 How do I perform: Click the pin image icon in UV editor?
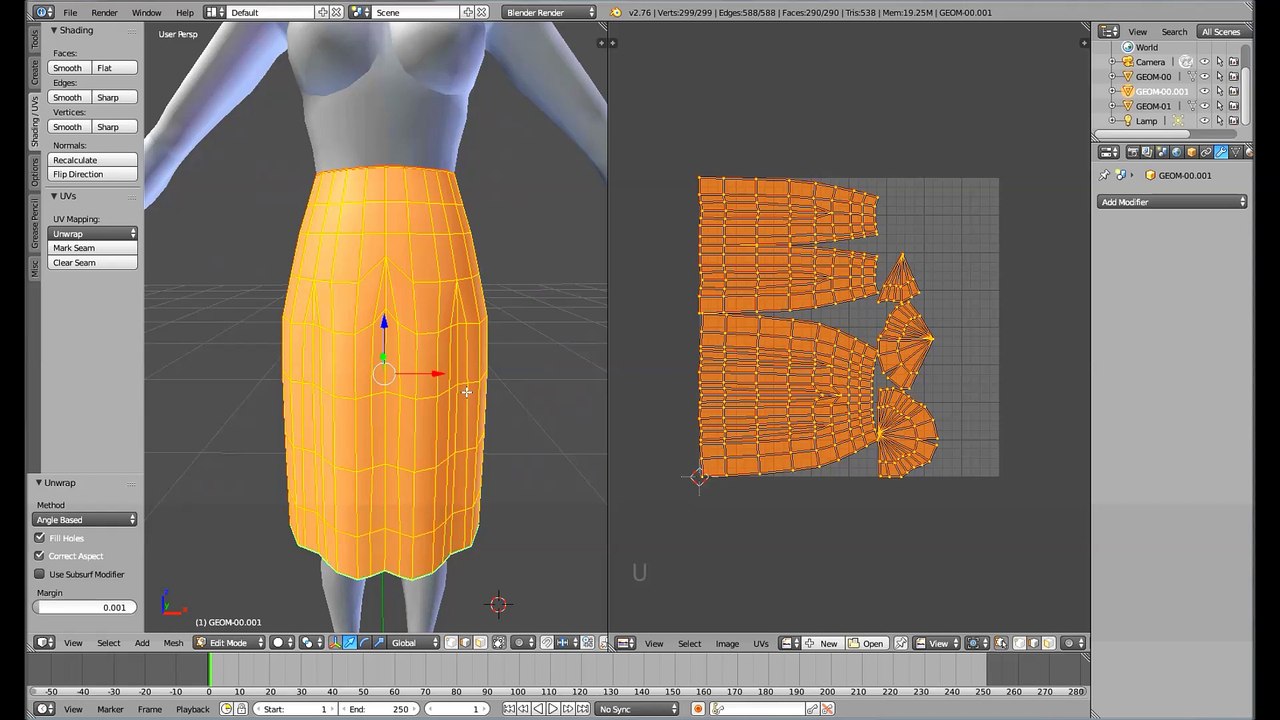[901, 643]
